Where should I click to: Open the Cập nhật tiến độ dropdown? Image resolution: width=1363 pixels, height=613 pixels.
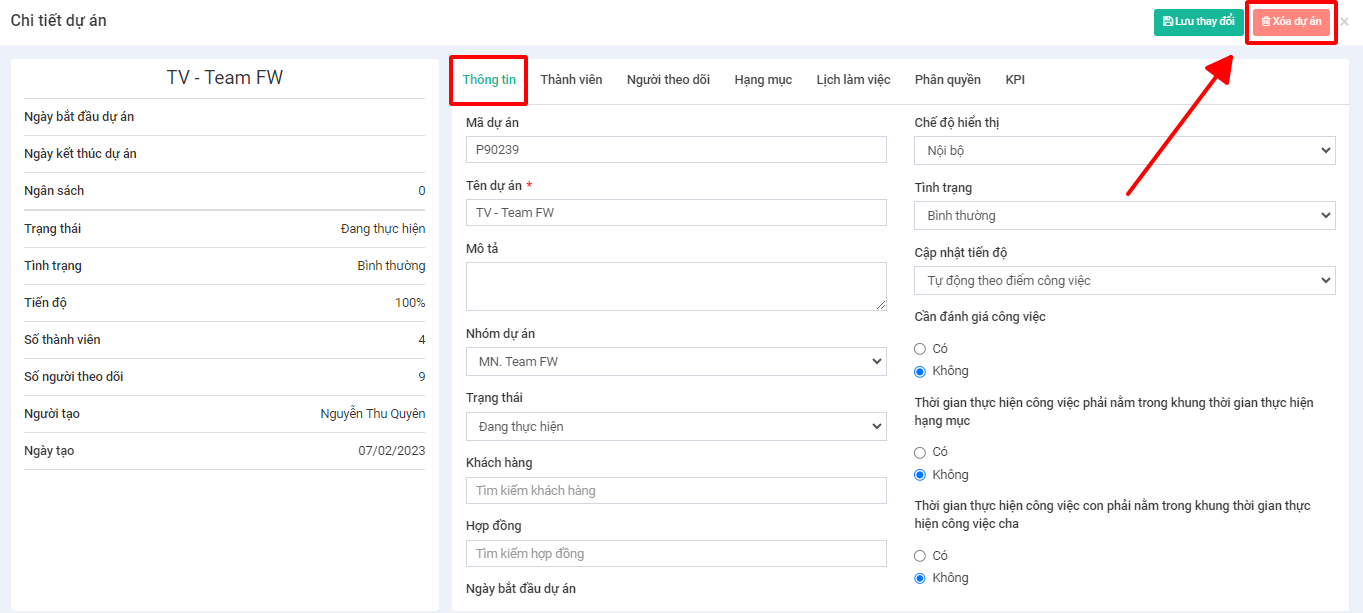(x=1124, y=280)
